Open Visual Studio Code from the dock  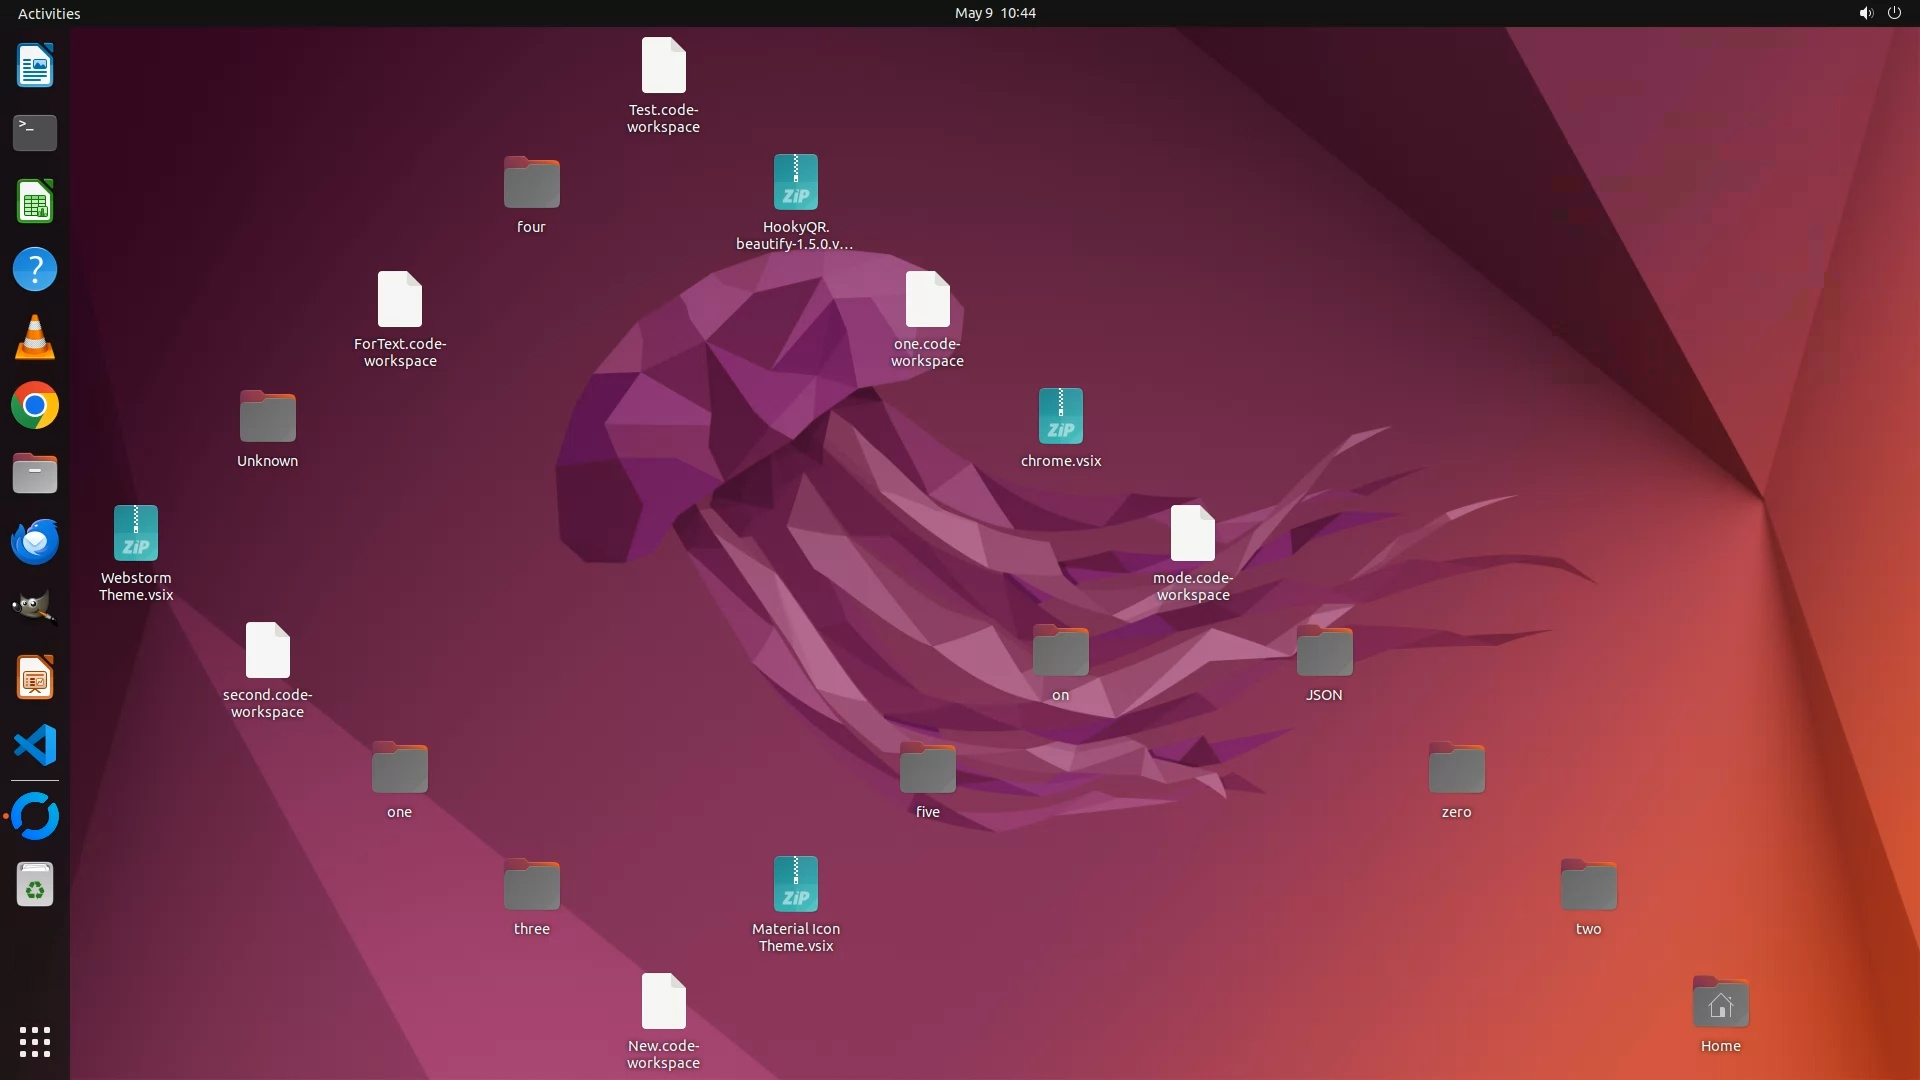click(x=35, y=745)
